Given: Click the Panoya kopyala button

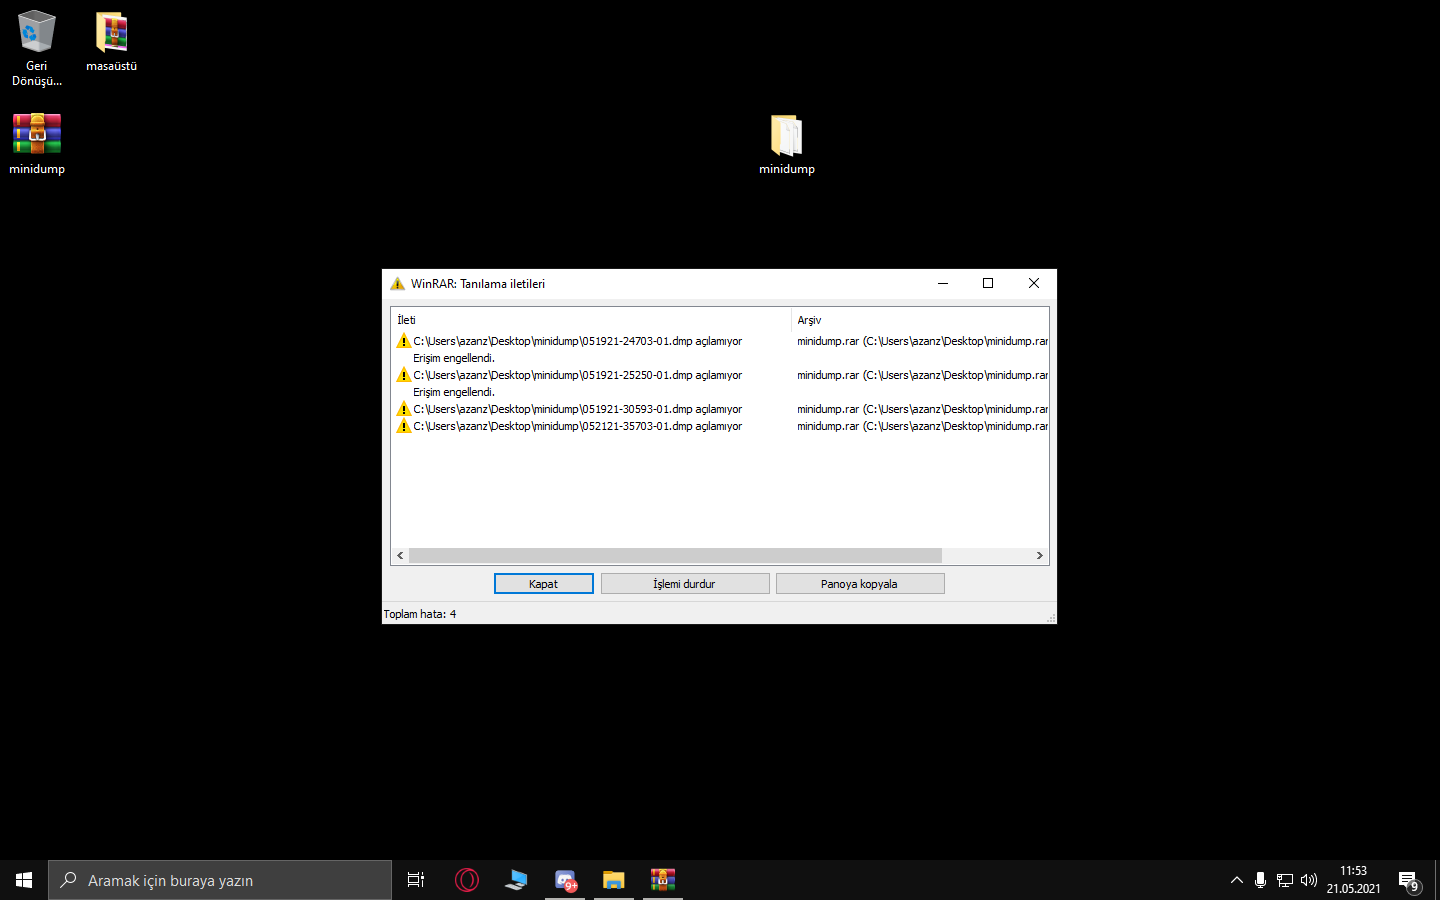Looking at the screenshot, I should pyautogui.click(x=860, y=584).
